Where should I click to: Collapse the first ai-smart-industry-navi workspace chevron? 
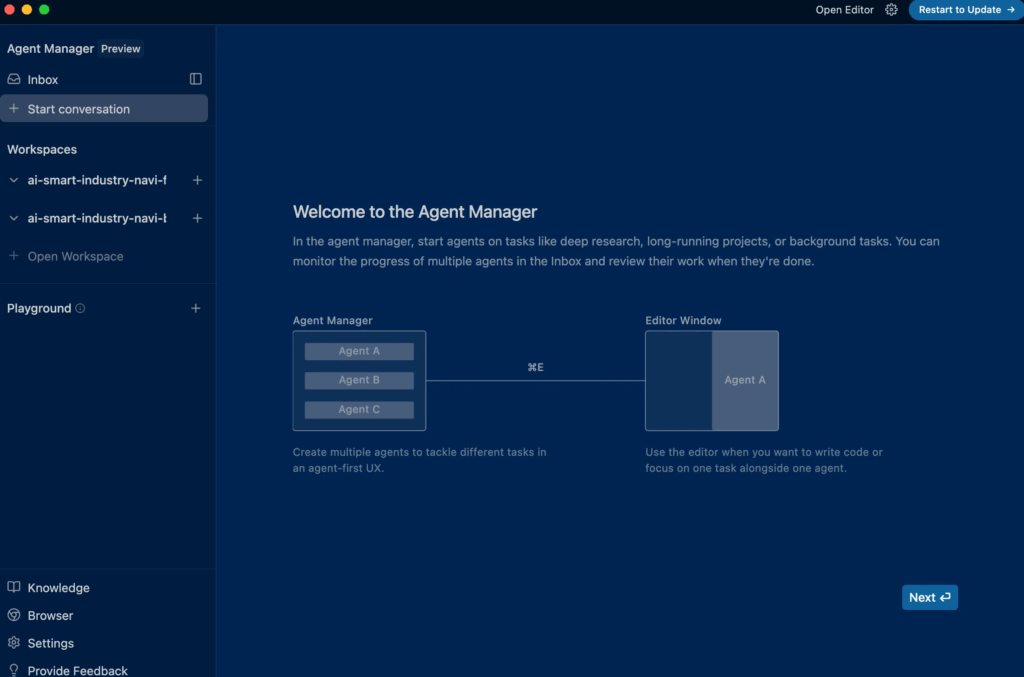(14, 181)
